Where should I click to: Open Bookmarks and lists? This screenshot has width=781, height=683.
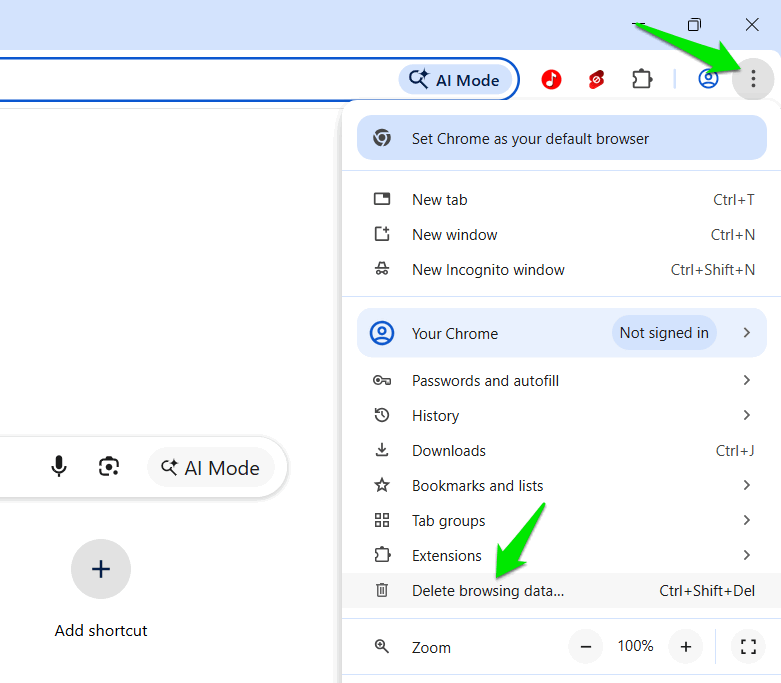click(x=561, y=485)
